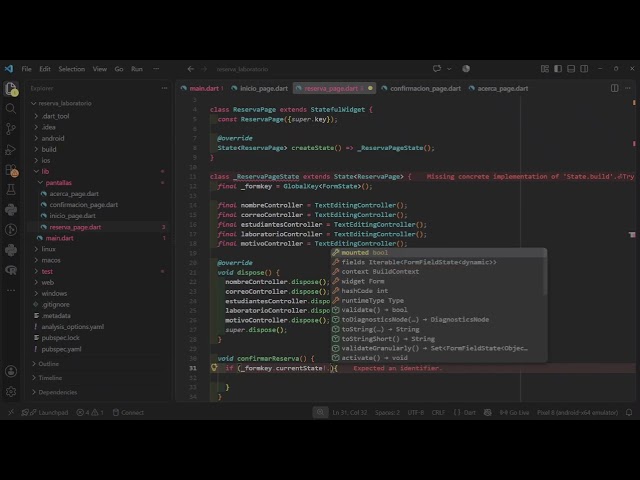Click the zoom magnifier in status bar
This screenshot has height=480, width=640.
[320, 412]
